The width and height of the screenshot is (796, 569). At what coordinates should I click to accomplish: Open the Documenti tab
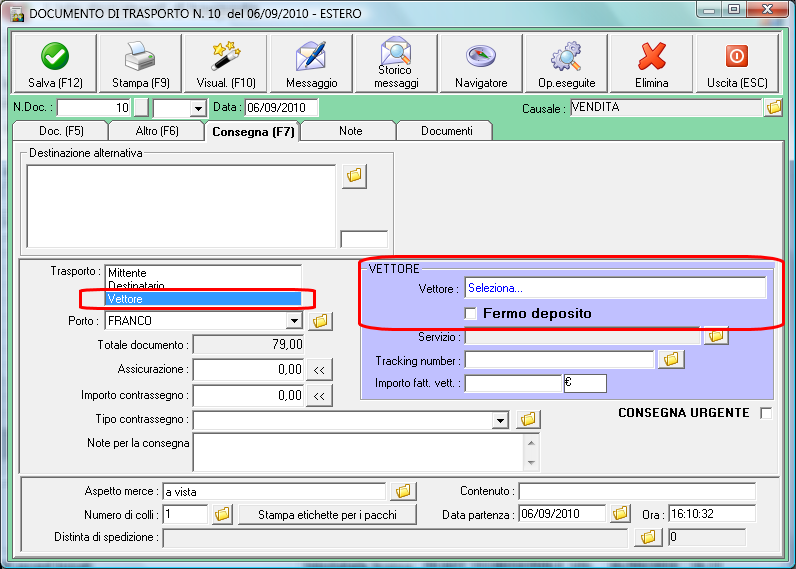pyautogui.click(x=446, y=131)
